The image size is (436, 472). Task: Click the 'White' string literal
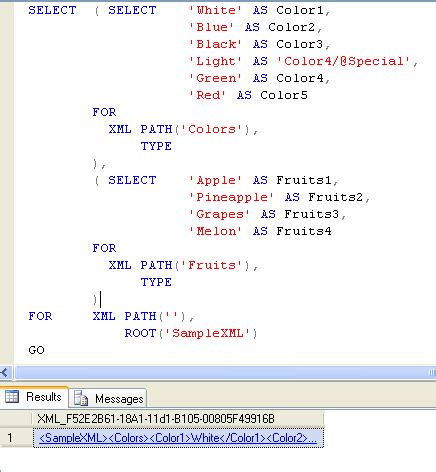(215, 10)
